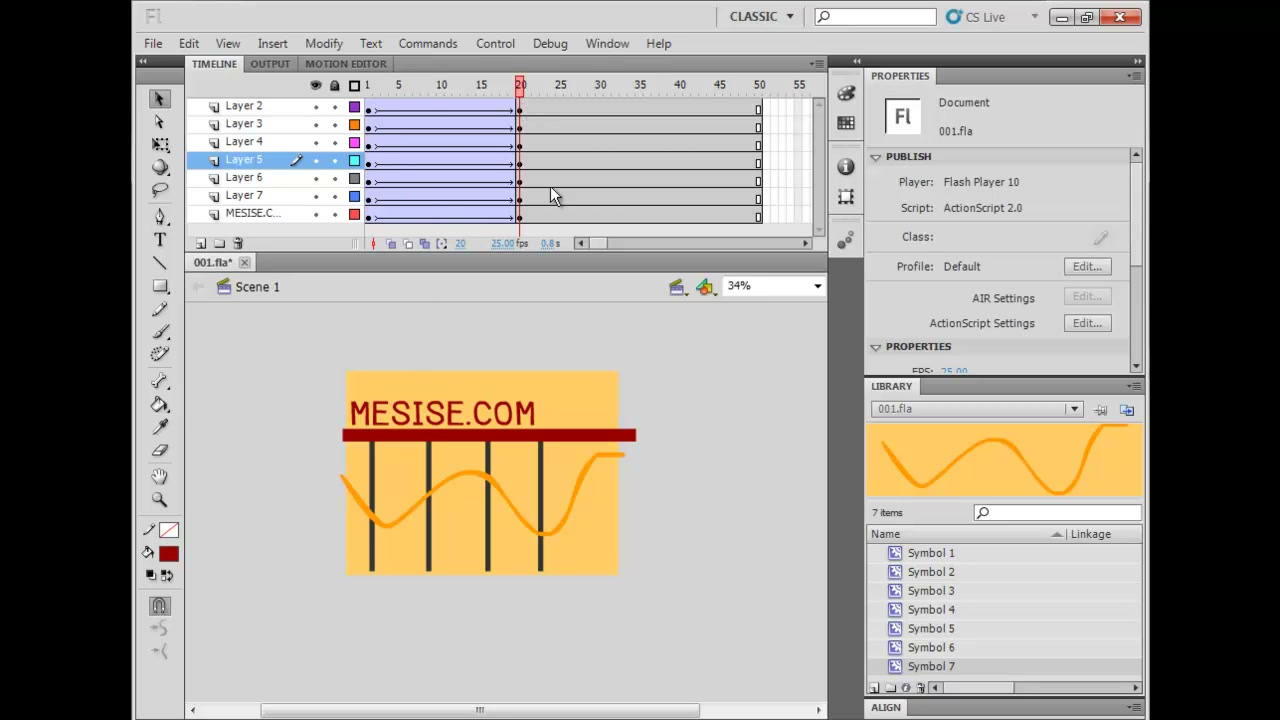Click the New Layer icon
This screenshot has height=720, width=1280.
[201, 243]
